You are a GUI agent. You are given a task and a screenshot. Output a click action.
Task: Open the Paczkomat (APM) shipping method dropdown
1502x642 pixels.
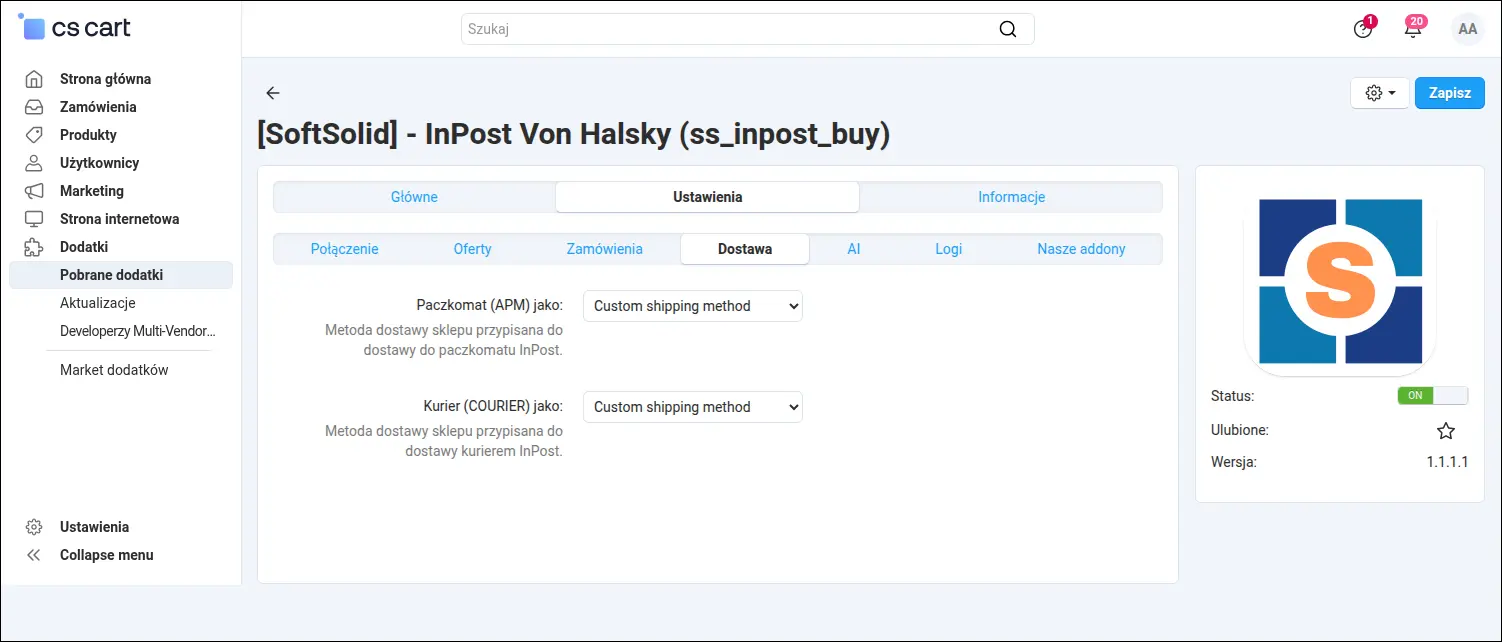click(x=693, y=306)
